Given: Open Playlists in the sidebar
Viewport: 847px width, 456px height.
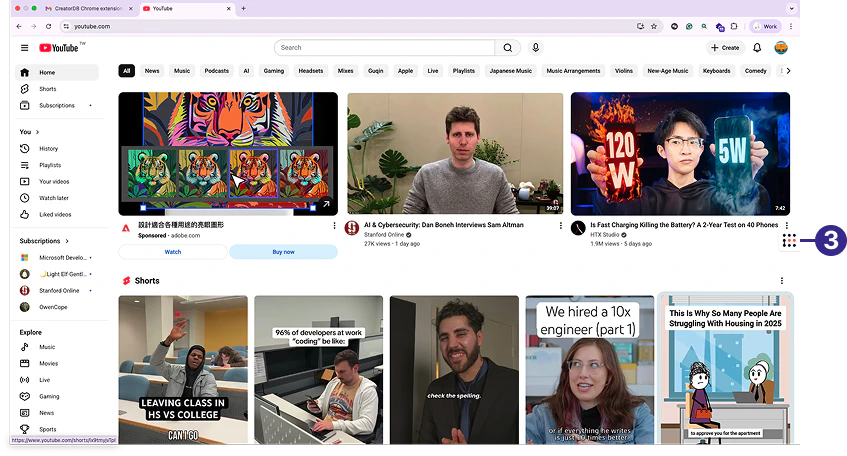Looking at the screenshot, I should tap(56, 165).
